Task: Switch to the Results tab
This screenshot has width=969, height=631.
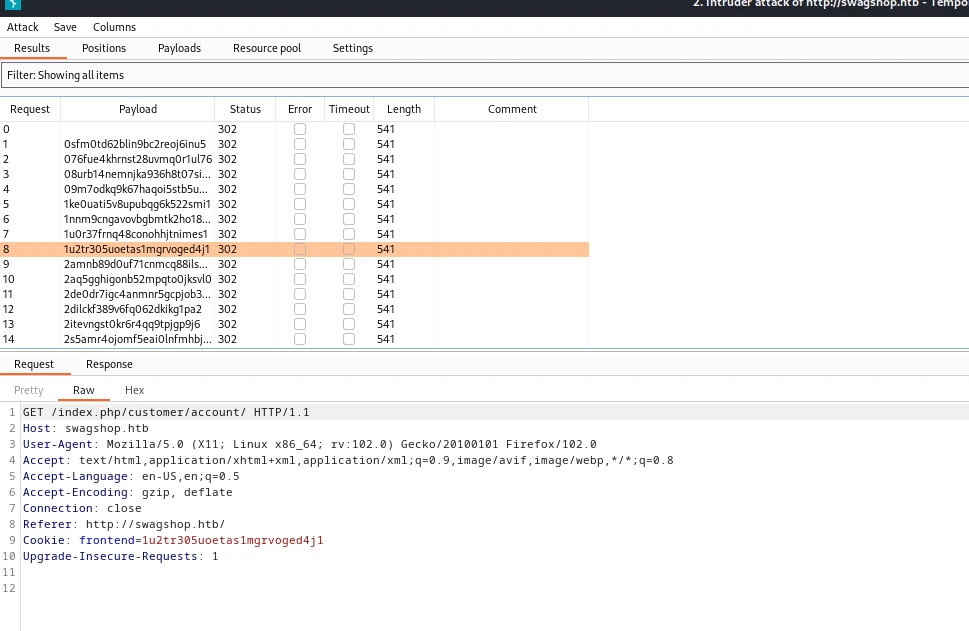Action: [32, 48]
